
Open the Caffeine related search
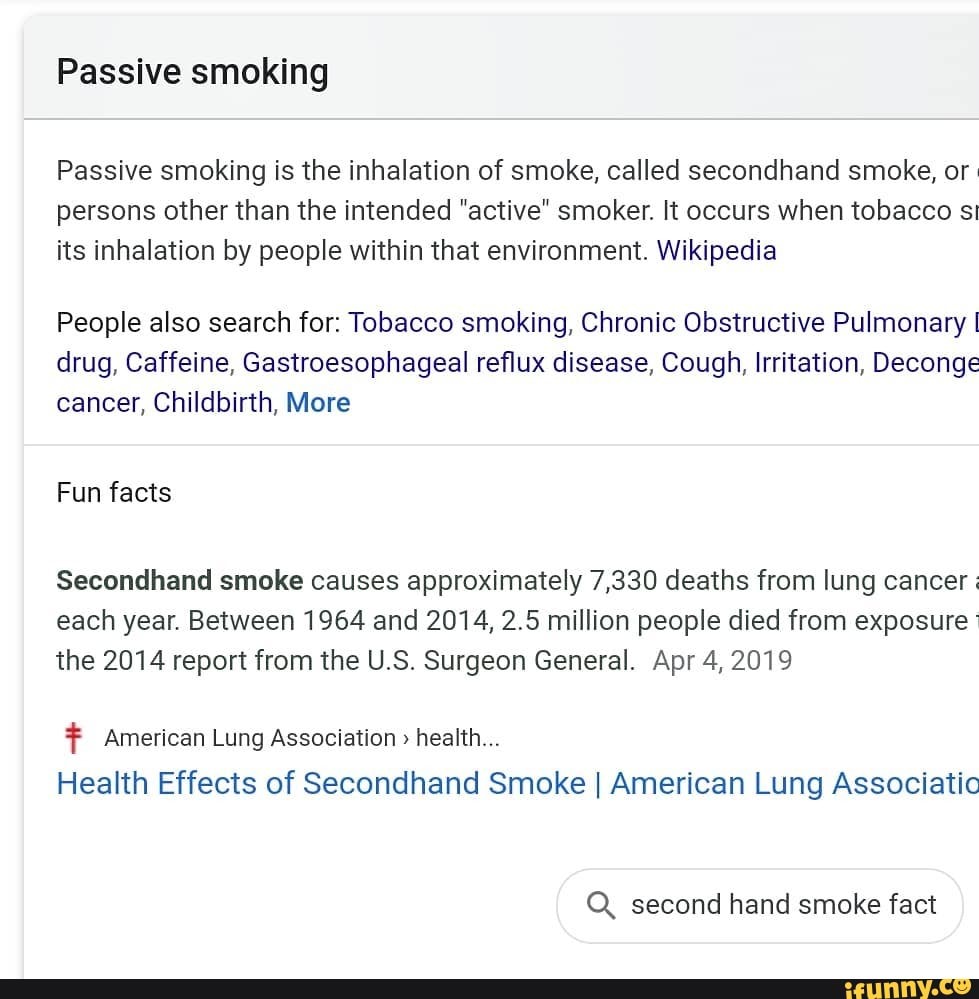[177, 362]
